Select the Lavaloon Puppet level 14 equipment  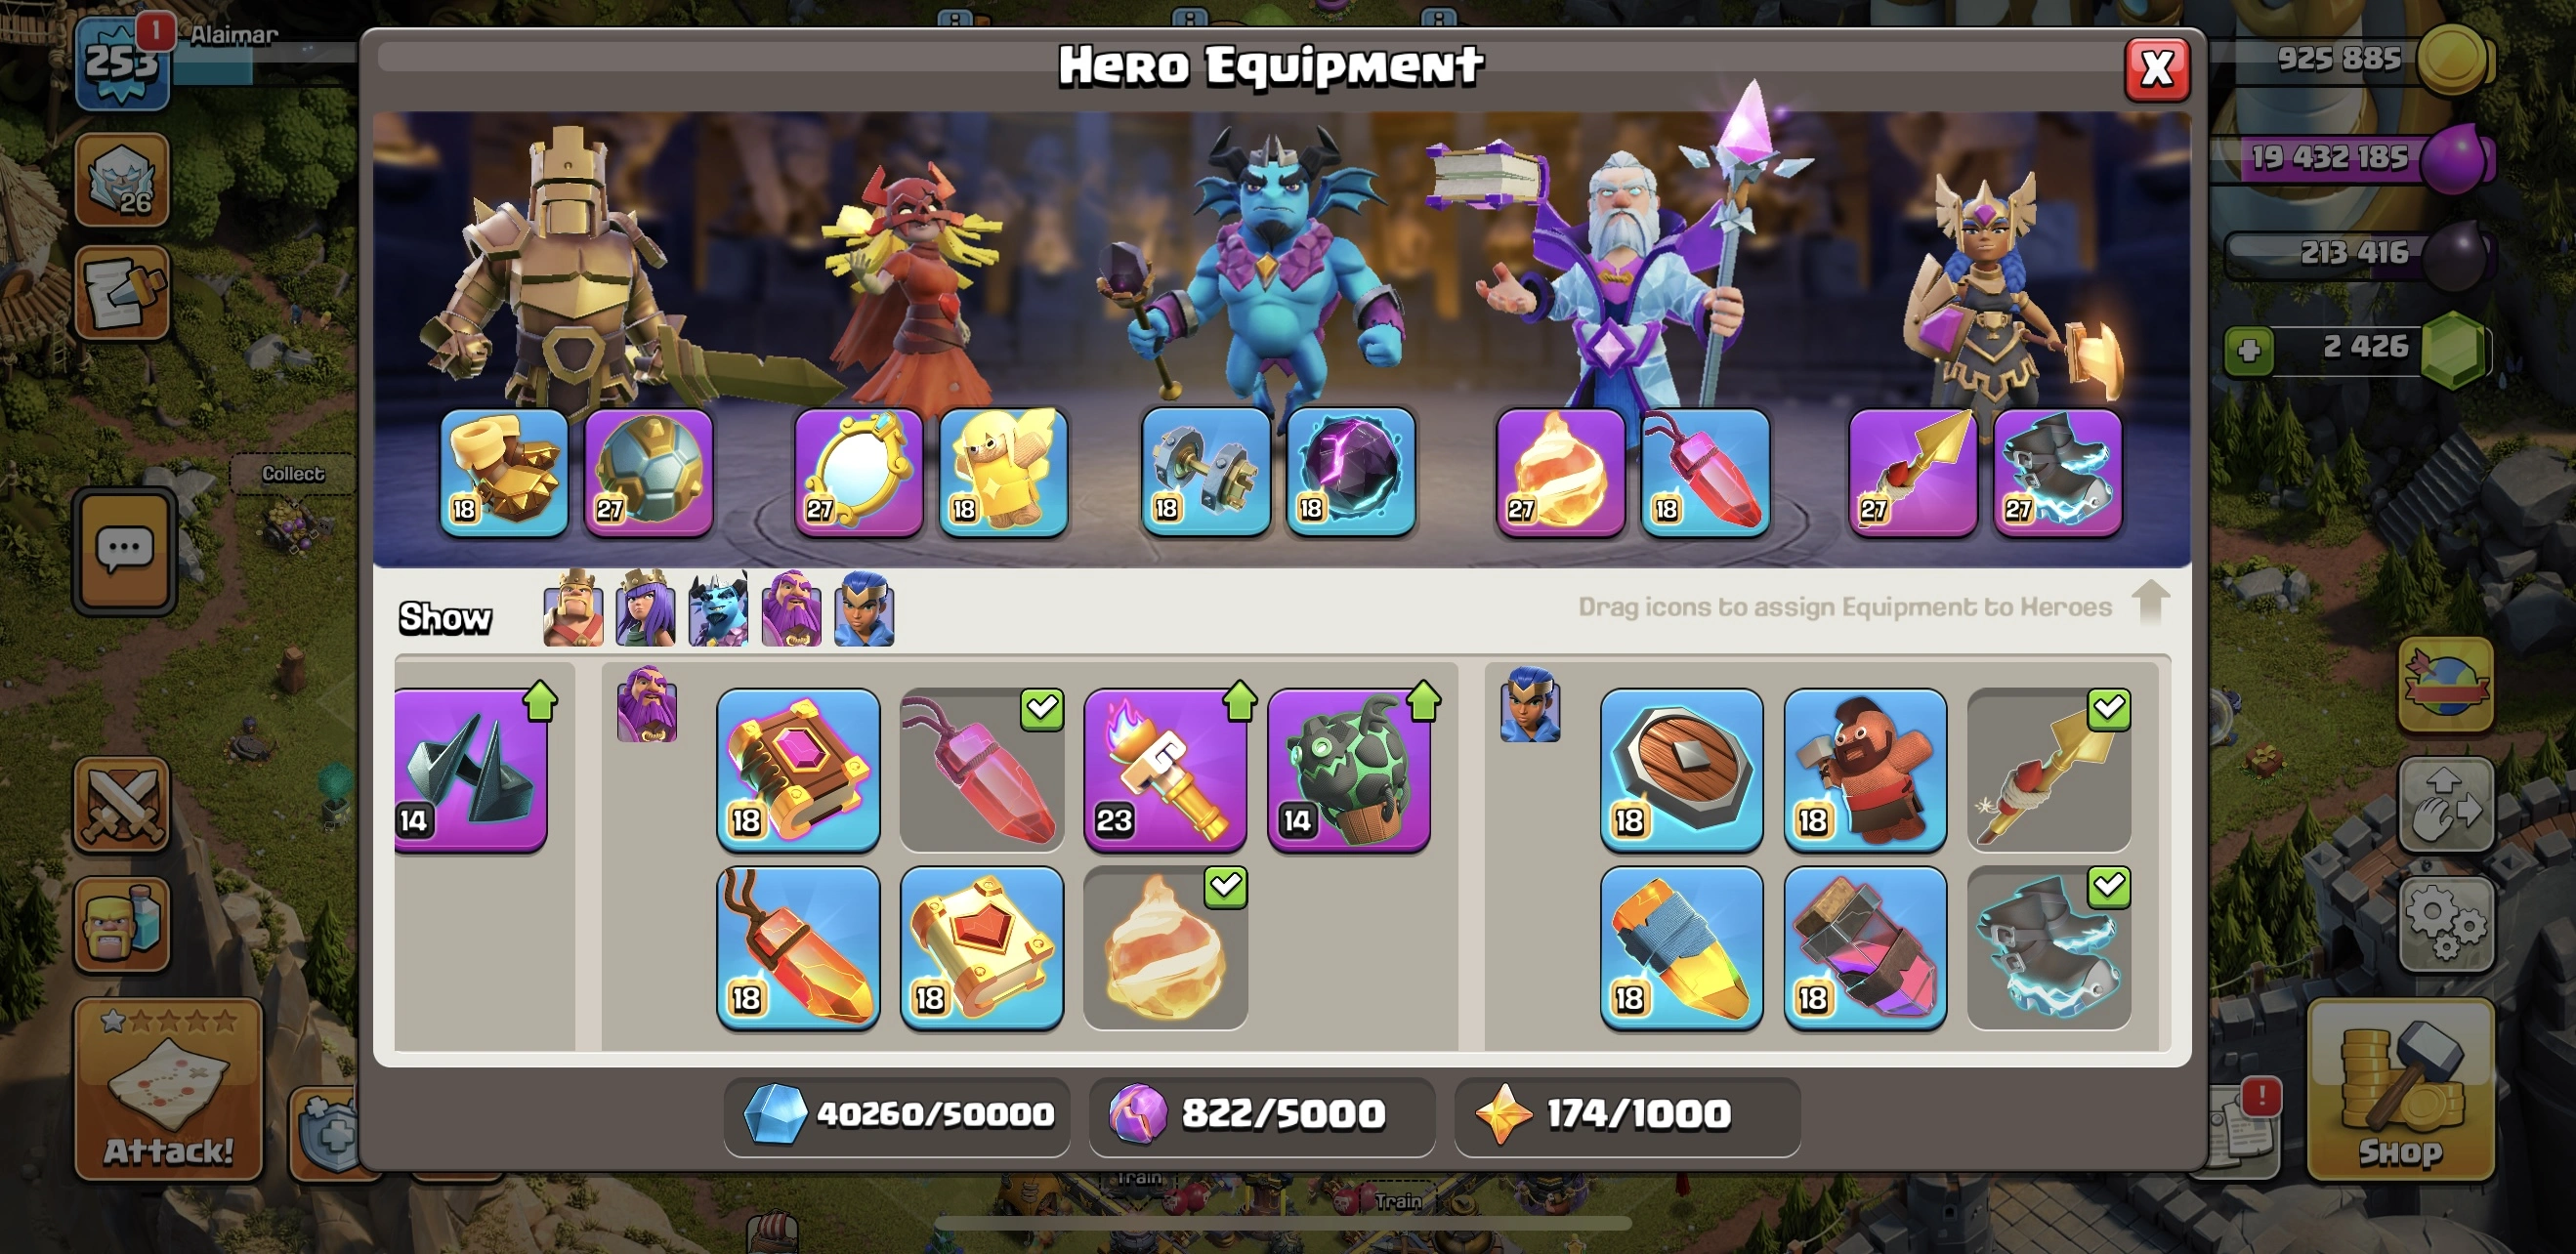click(1349, 770)
